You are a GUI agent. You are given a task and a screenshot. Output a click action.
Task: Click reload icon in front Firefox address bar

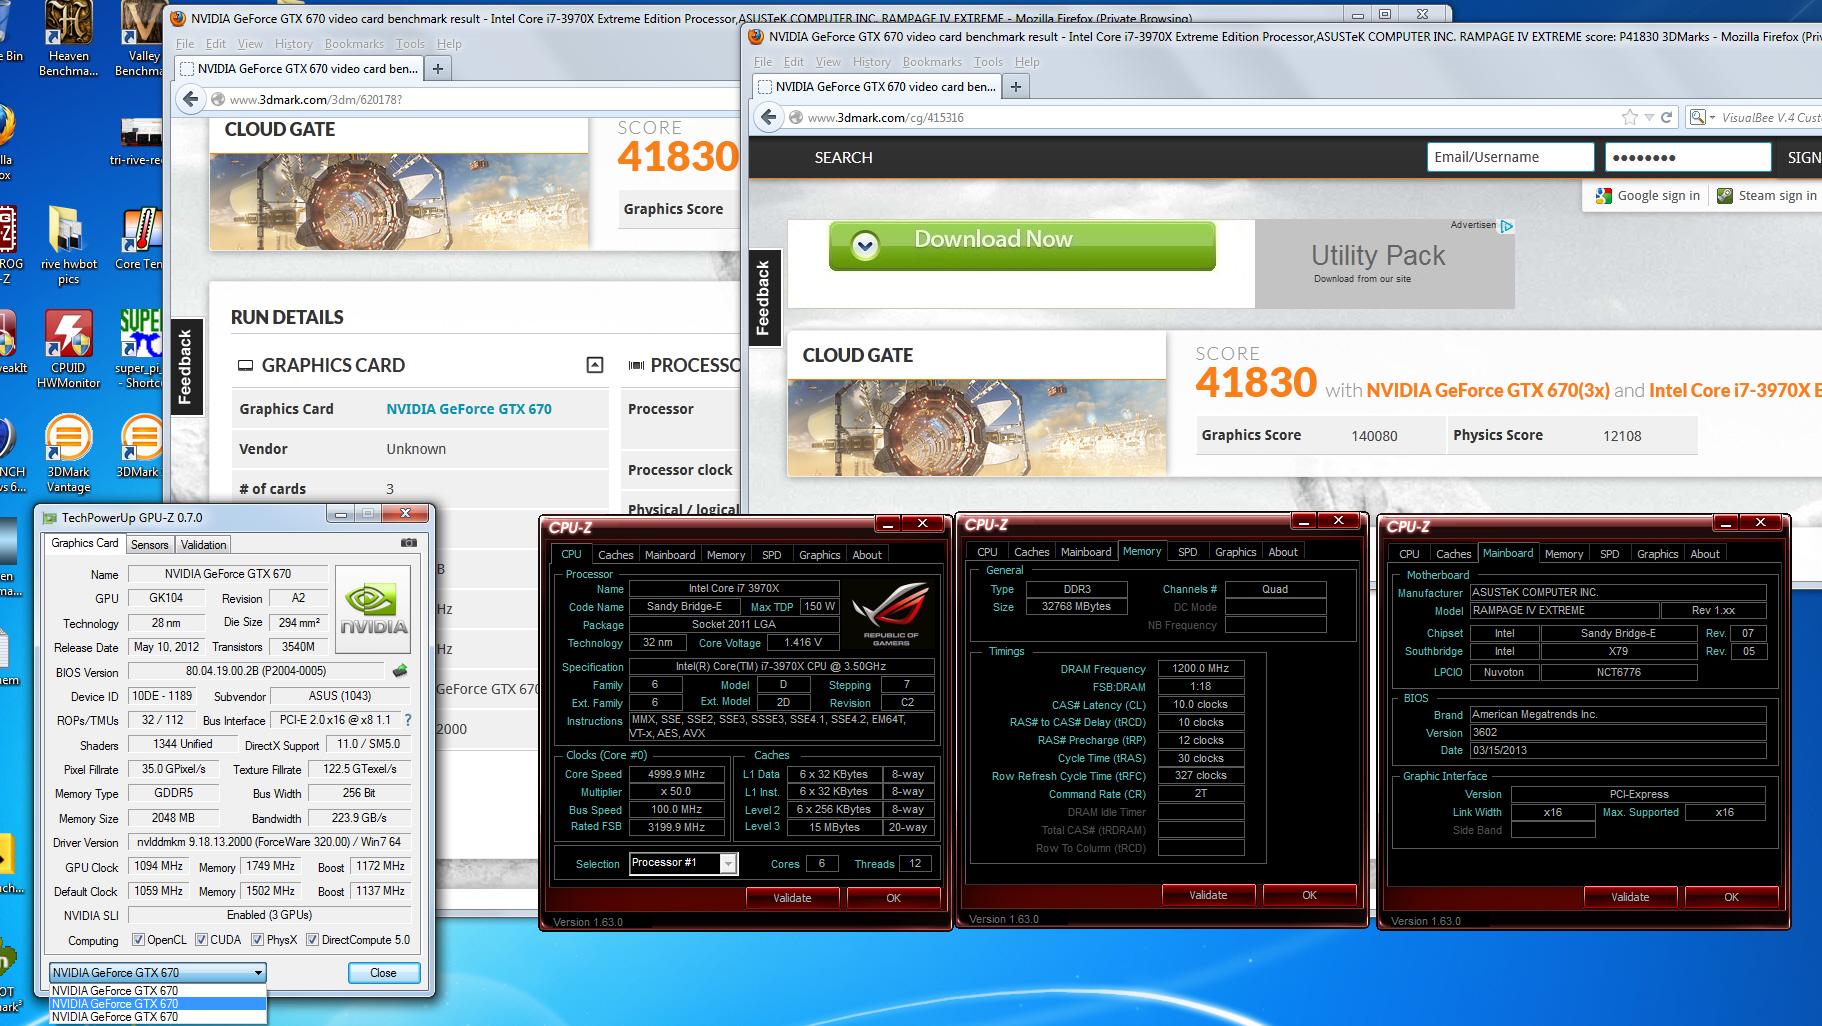tap(1666, 117)
